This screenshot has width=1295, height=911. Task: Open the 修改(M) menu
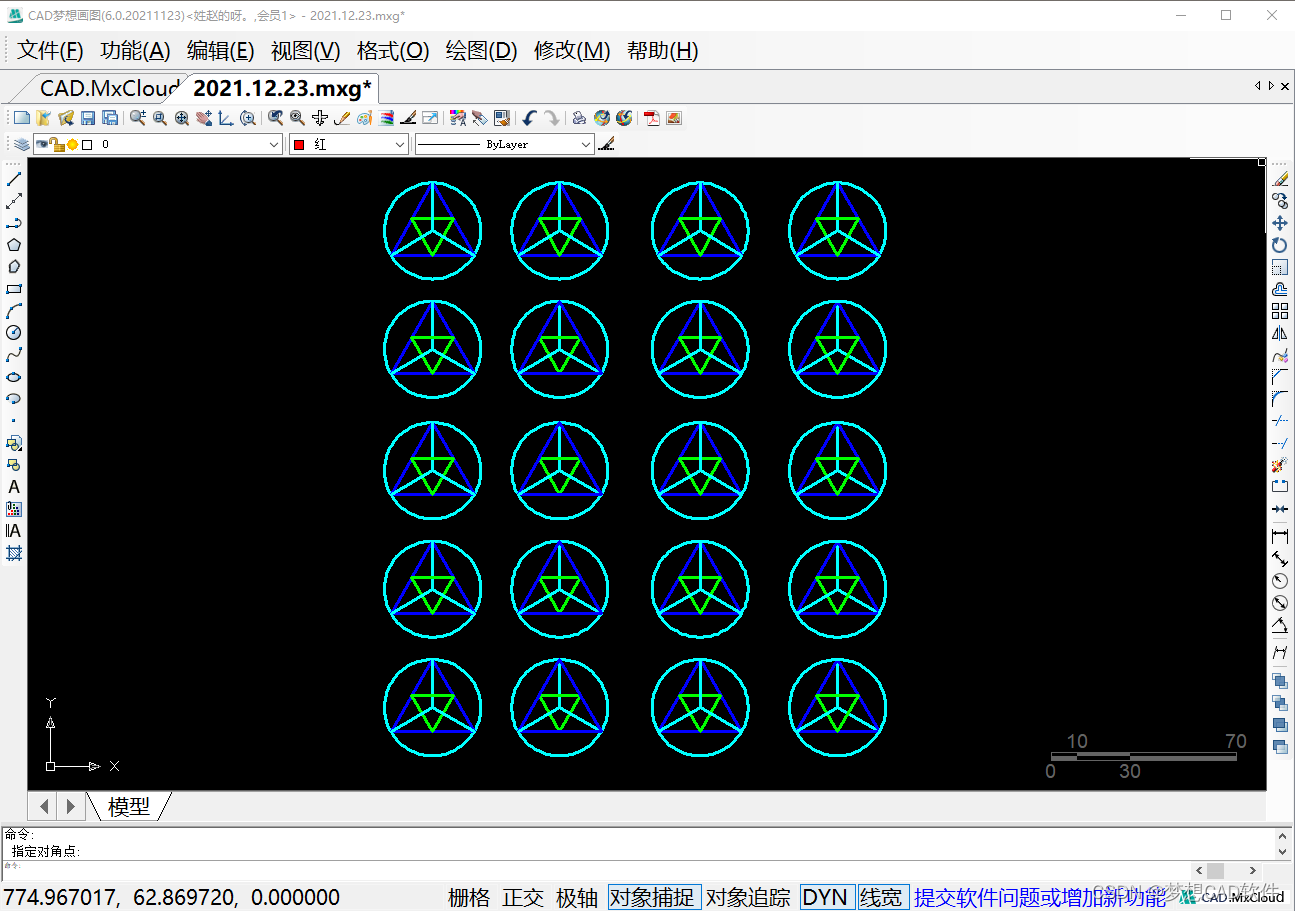tap(572, 51)
